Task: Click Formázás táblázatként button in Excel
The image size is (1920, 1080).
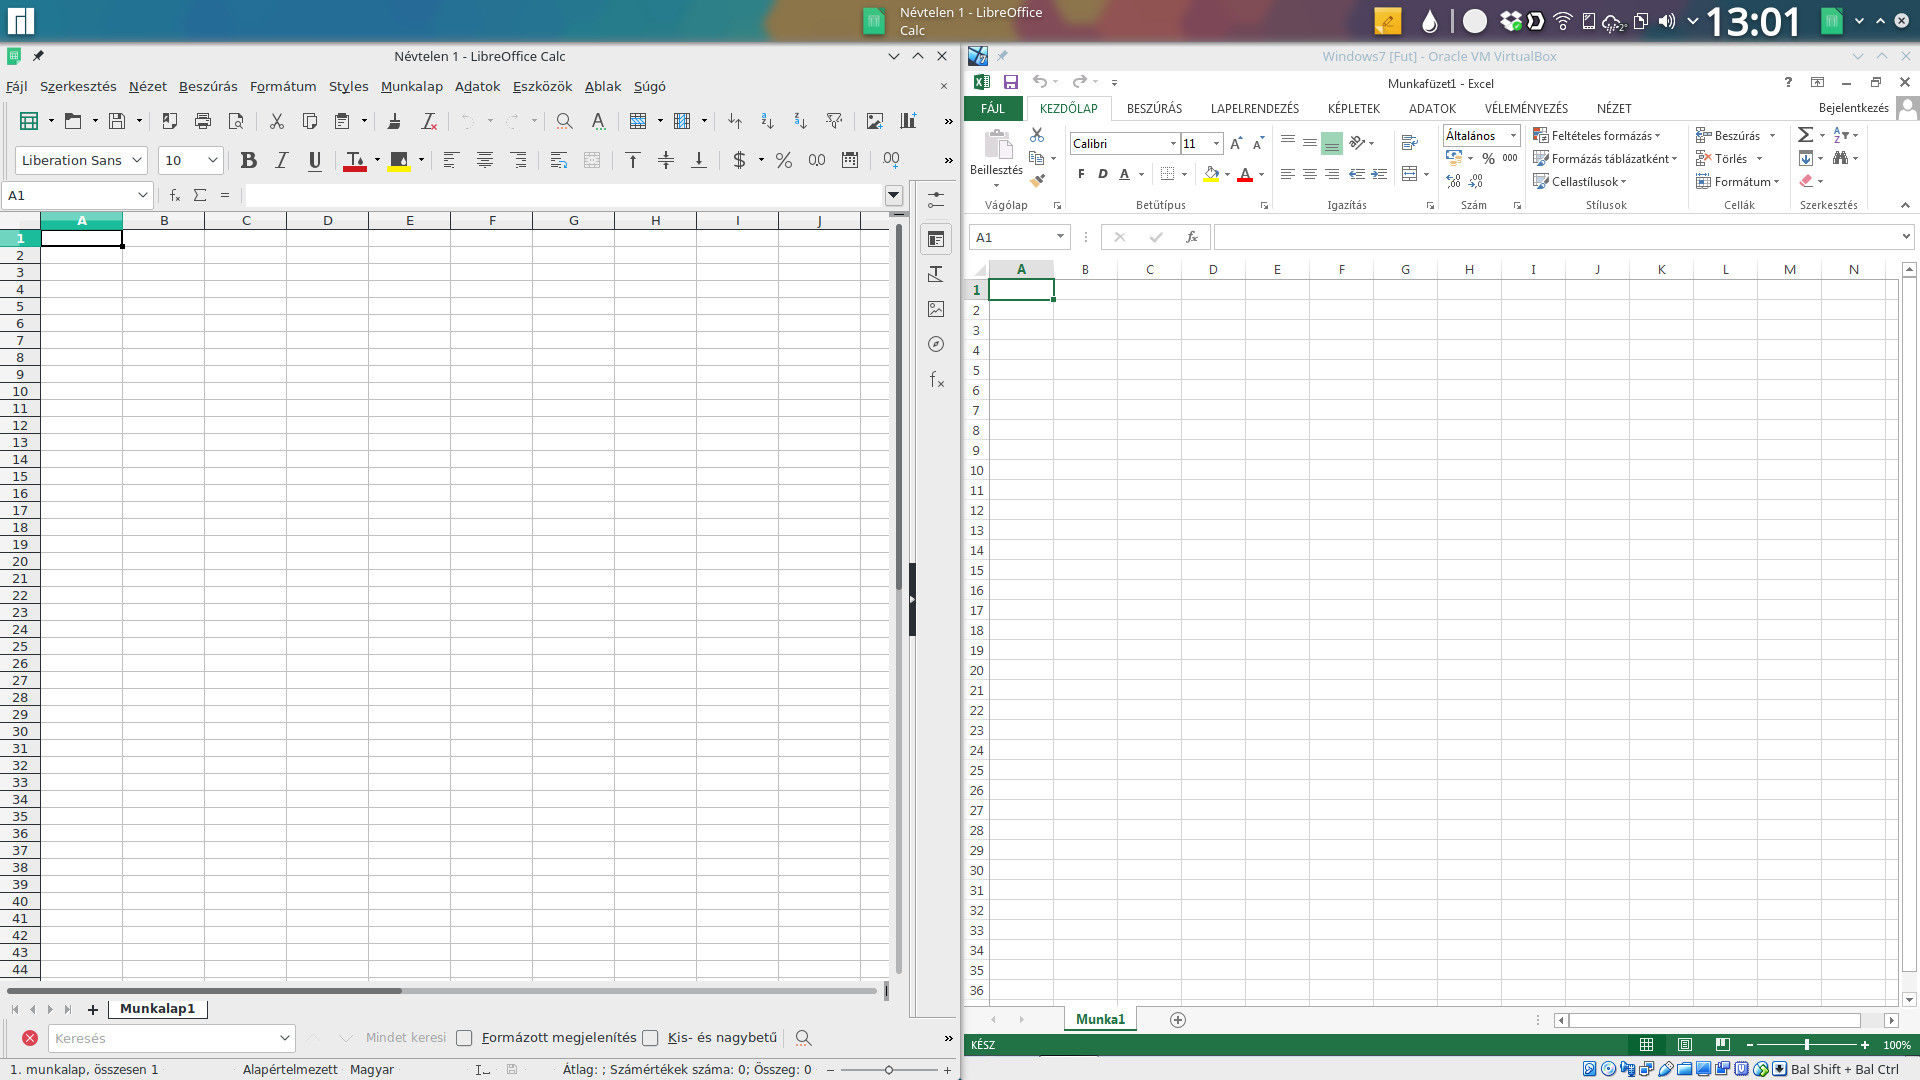Action: 1605,158
